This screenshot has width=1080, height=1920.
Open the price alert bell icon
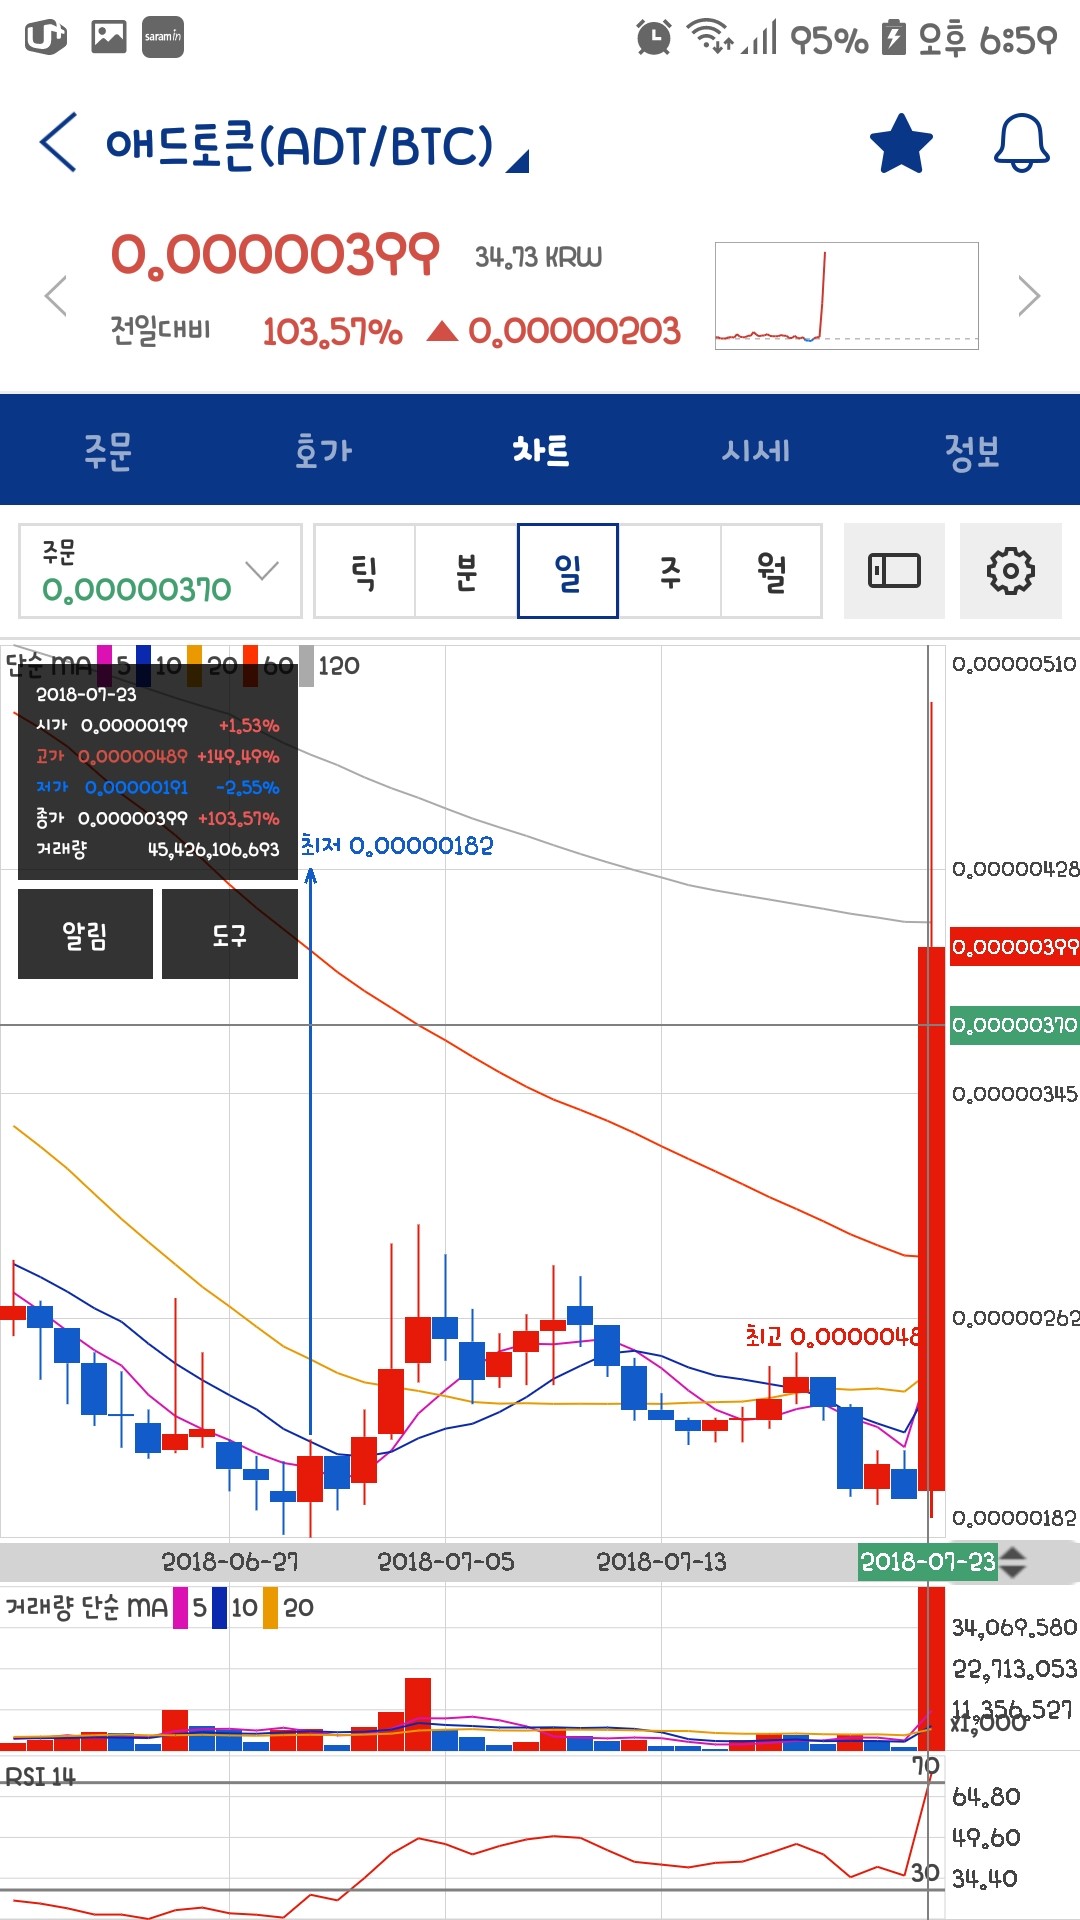[x=1021, y=144]
